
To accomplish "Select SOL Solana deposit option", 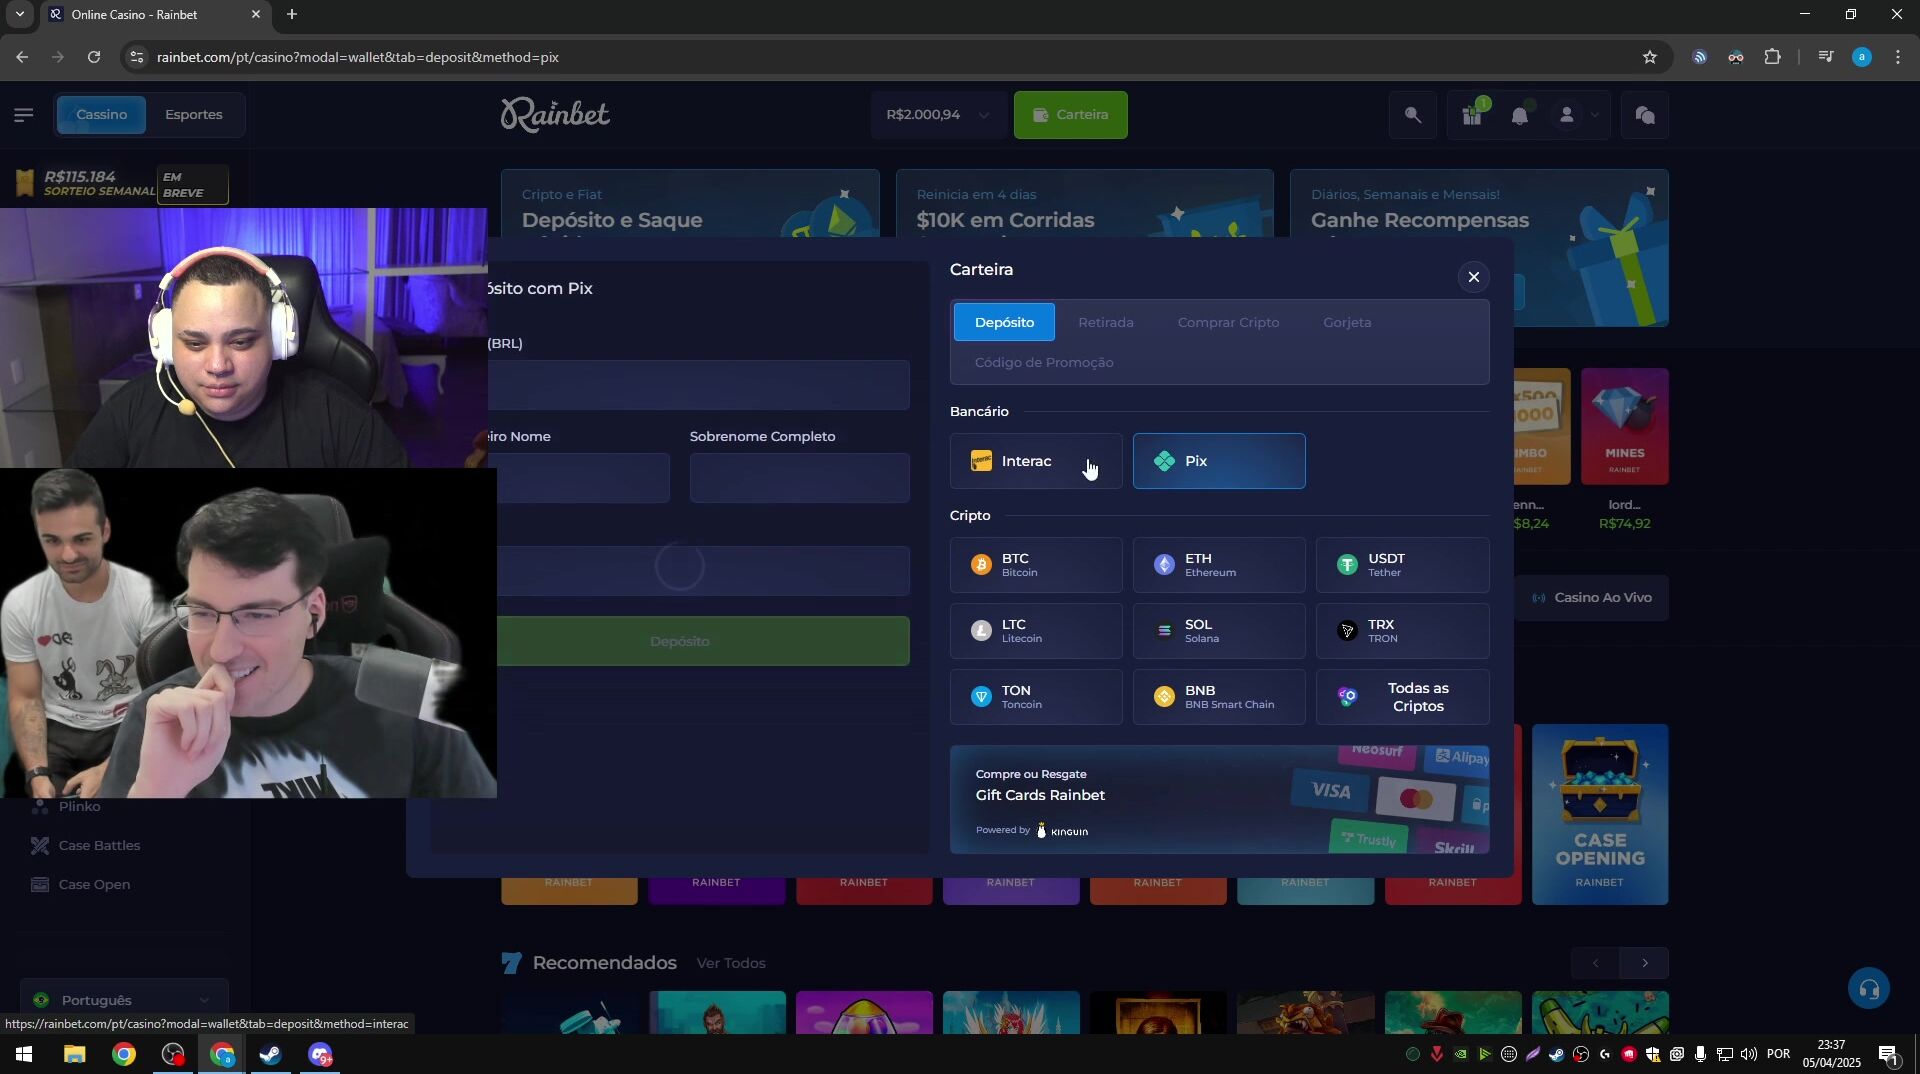I will [1219, 631].
